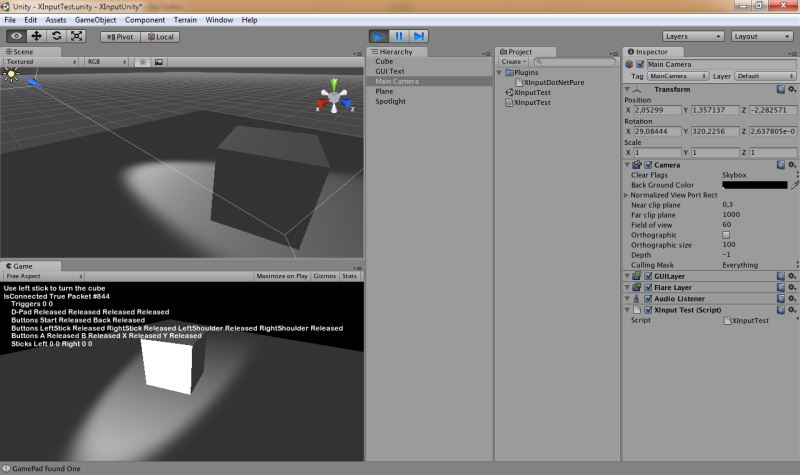
Task: Toggle the Stats overlay button
Action: tap(349, 276)
